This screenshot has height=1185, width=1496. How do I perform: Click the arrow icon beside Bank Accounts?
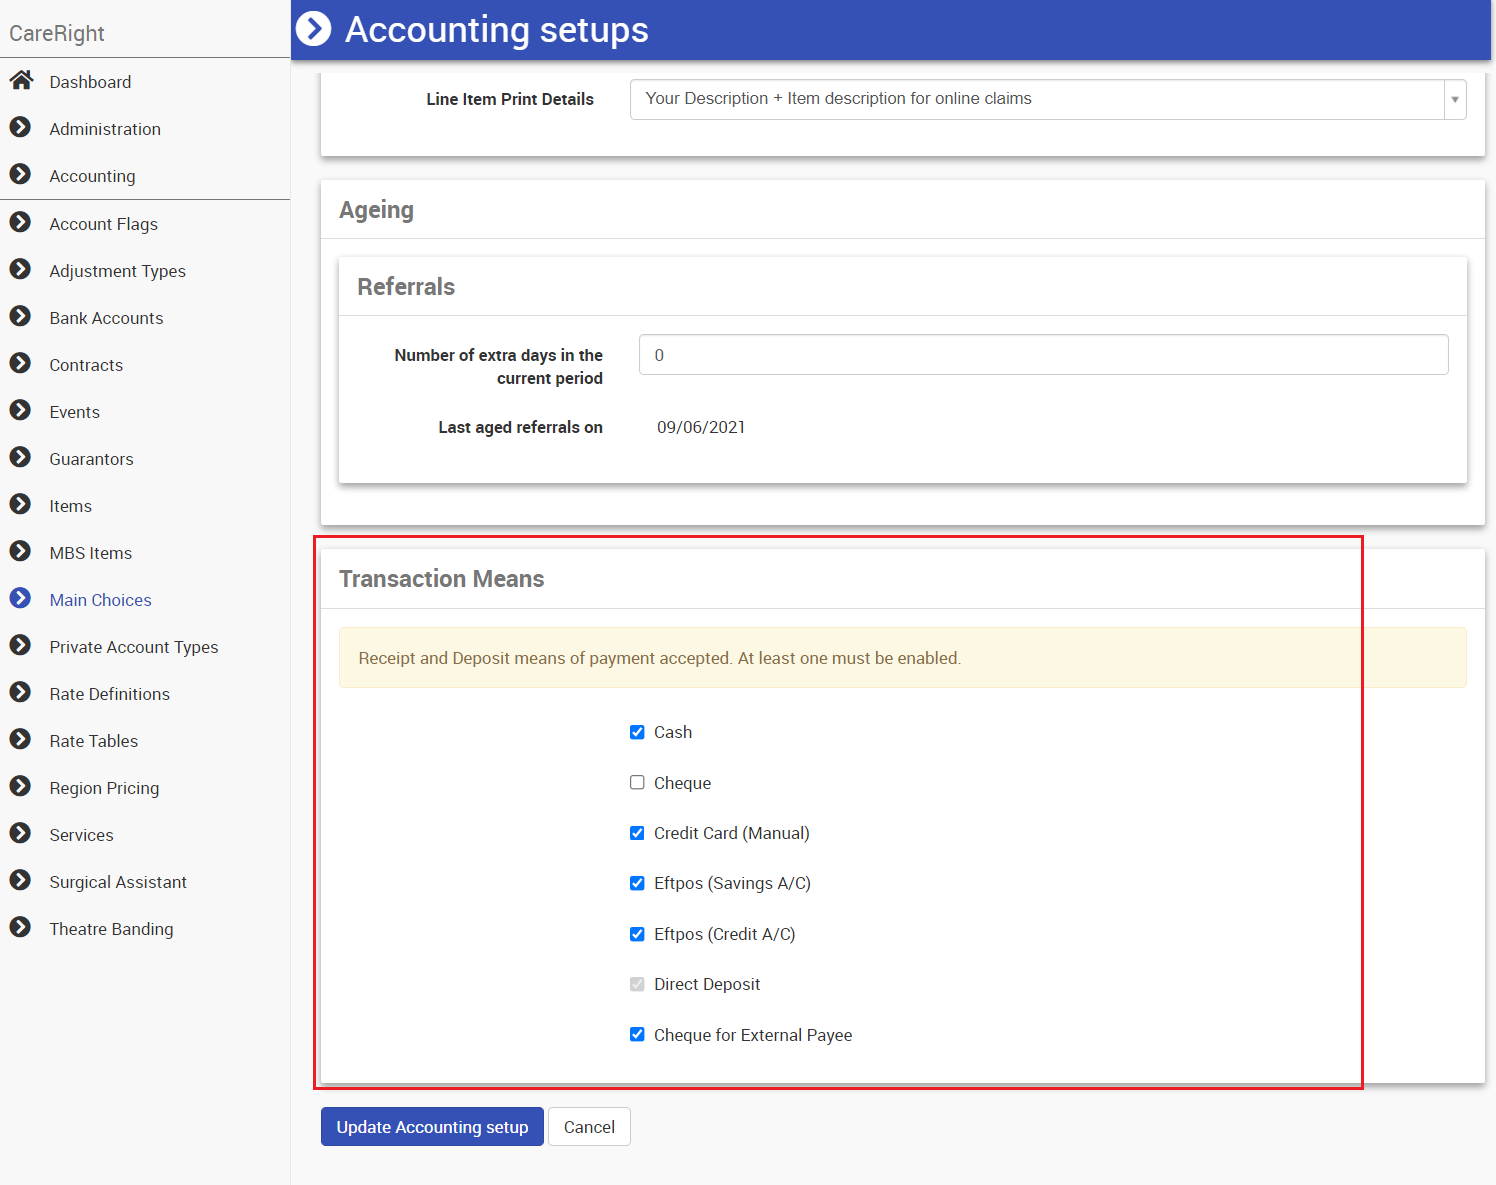pyautogui.click(x=20, y=316)
